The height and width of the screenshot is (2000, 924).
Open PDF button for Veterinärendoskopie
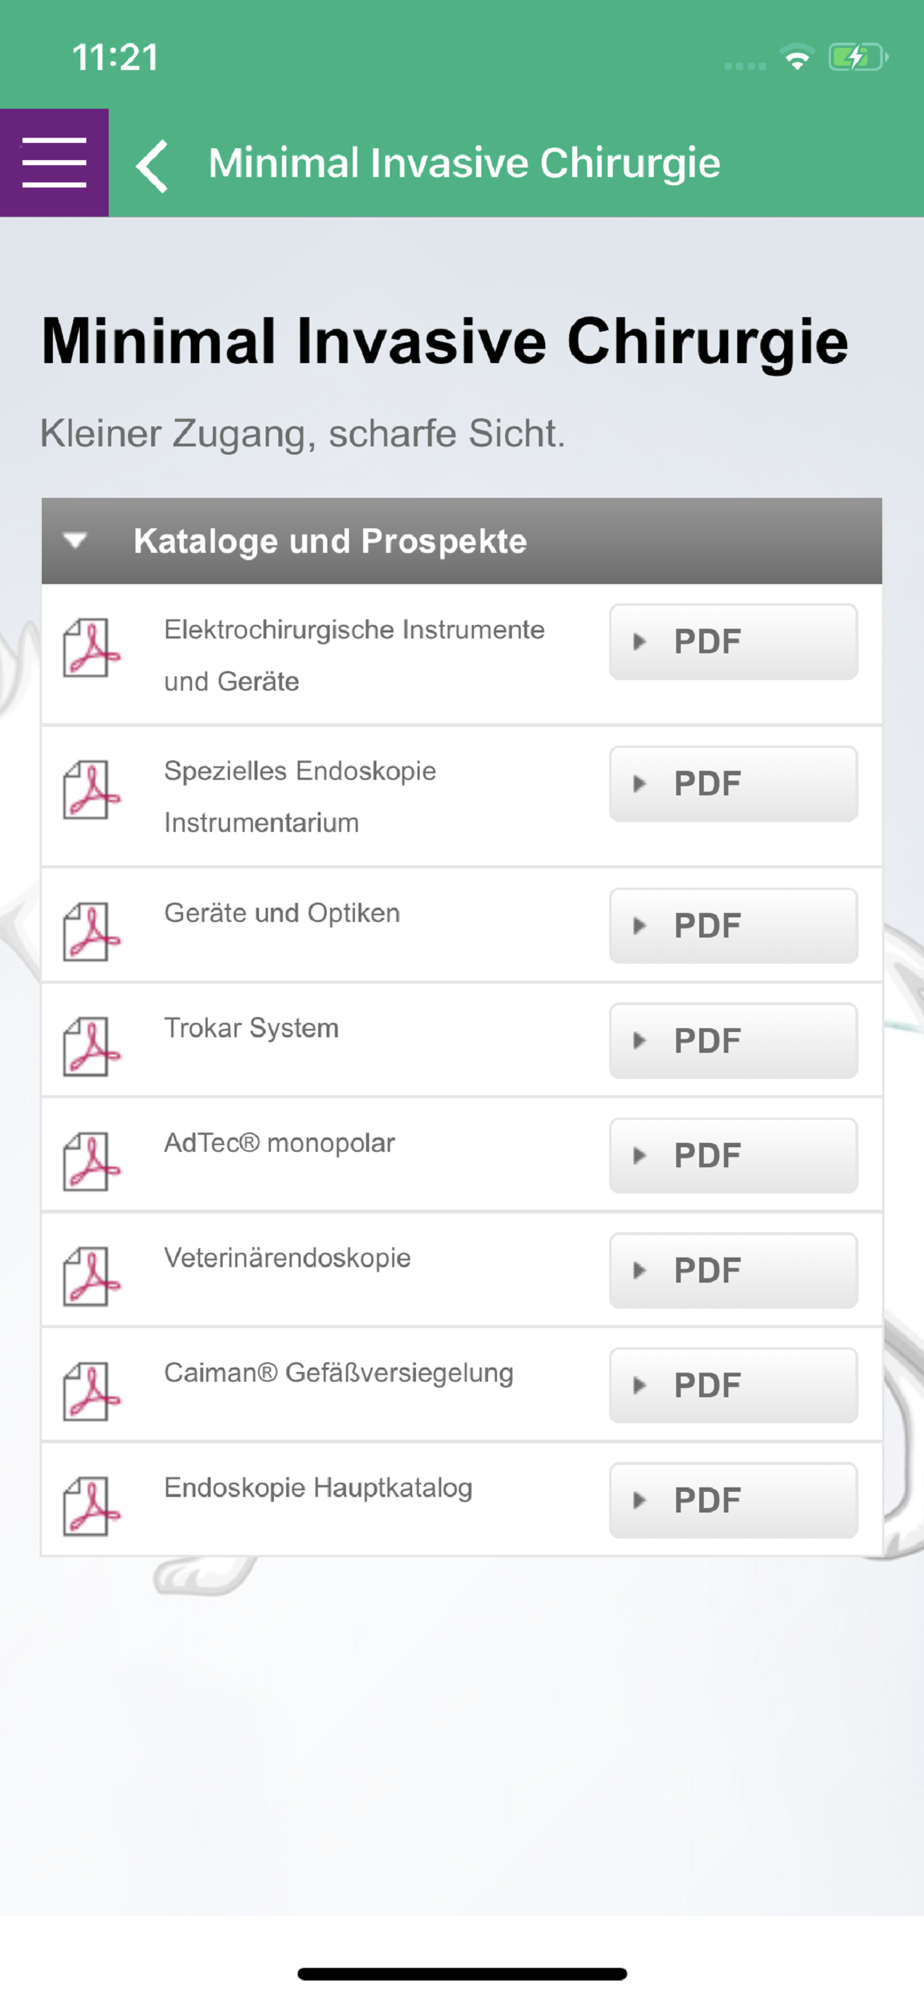point(733,1271)
